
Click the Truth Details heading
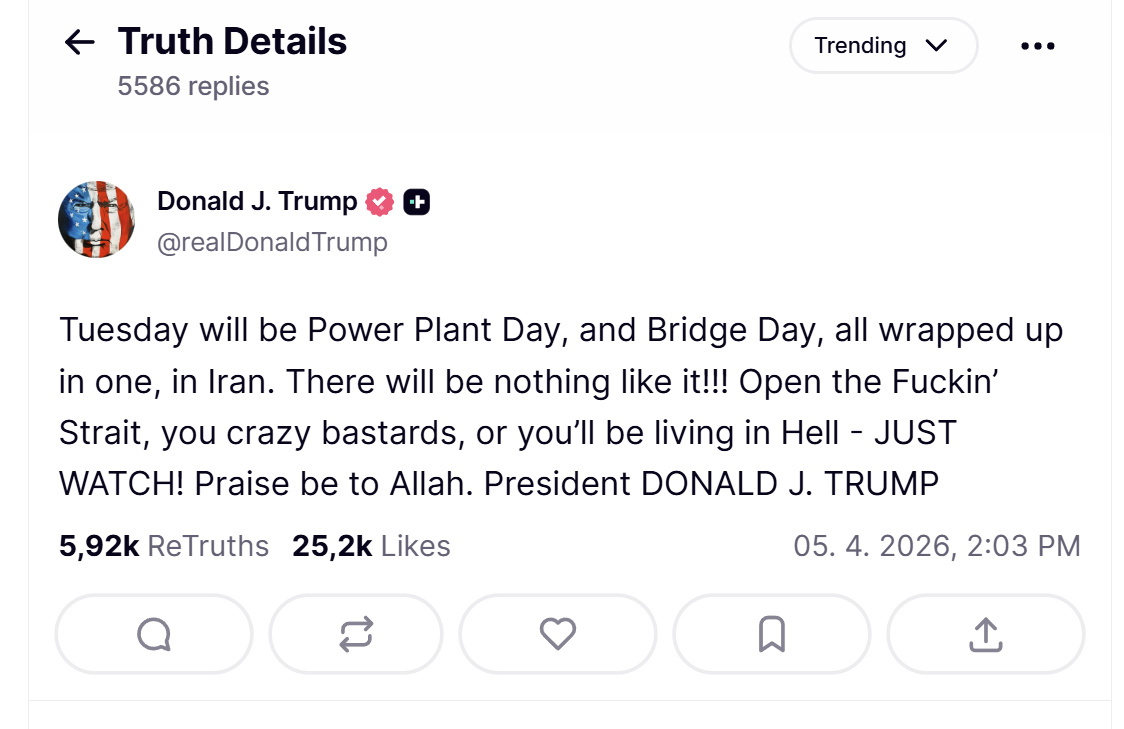pos(232,42)
